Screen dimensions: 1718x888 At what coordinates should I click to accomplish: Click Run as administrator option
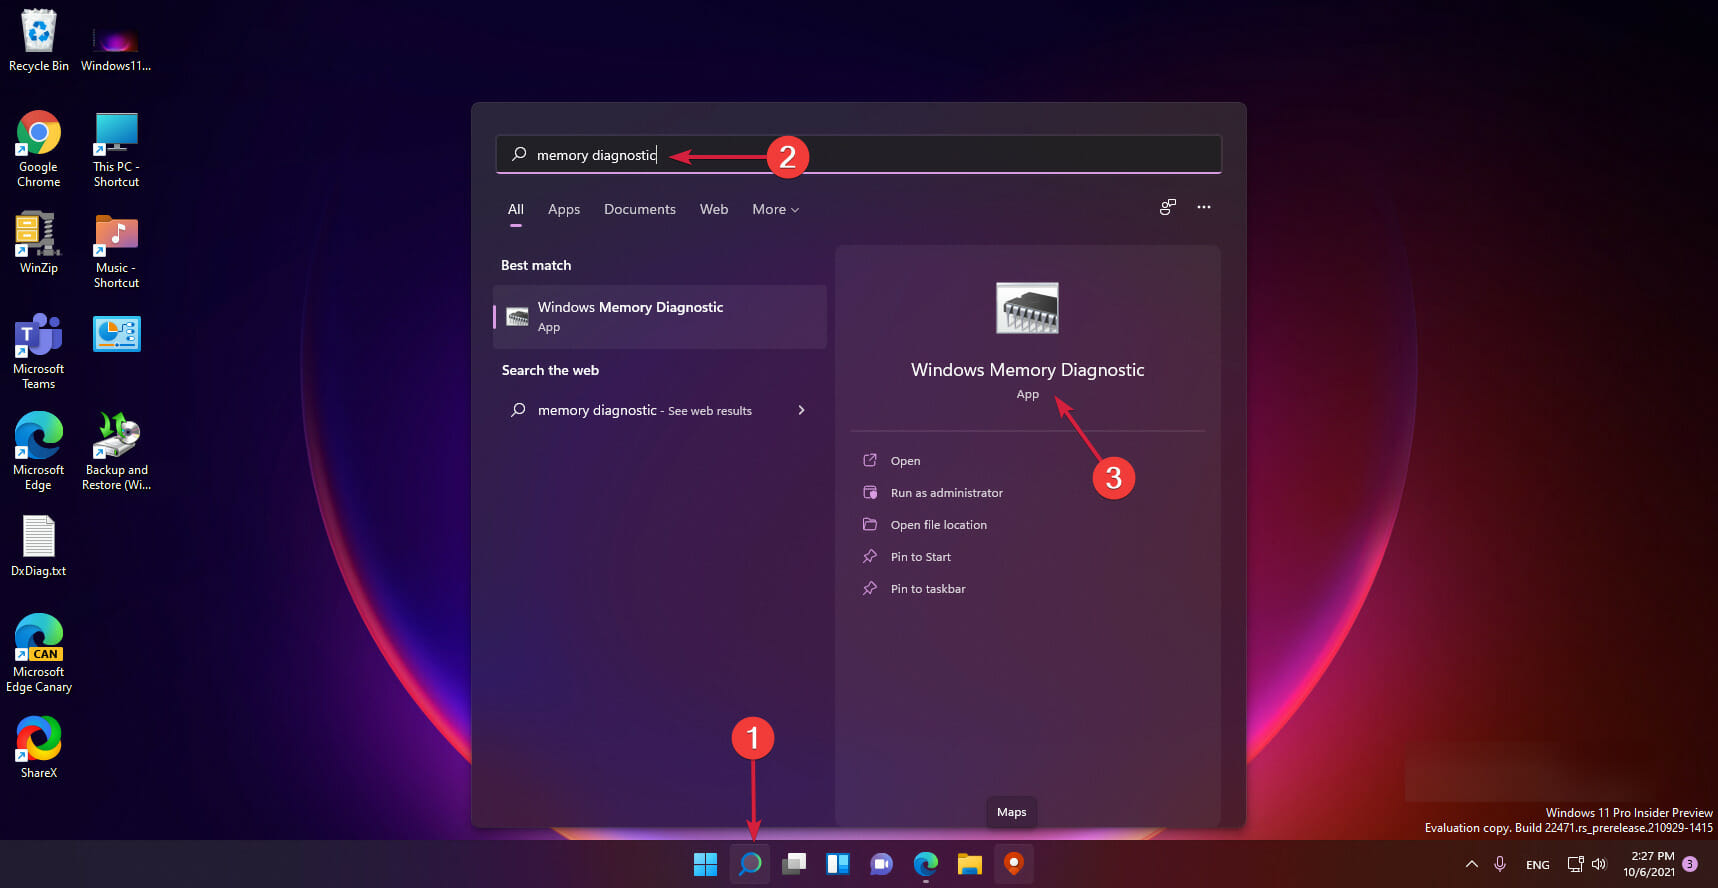tap(946, 493)
